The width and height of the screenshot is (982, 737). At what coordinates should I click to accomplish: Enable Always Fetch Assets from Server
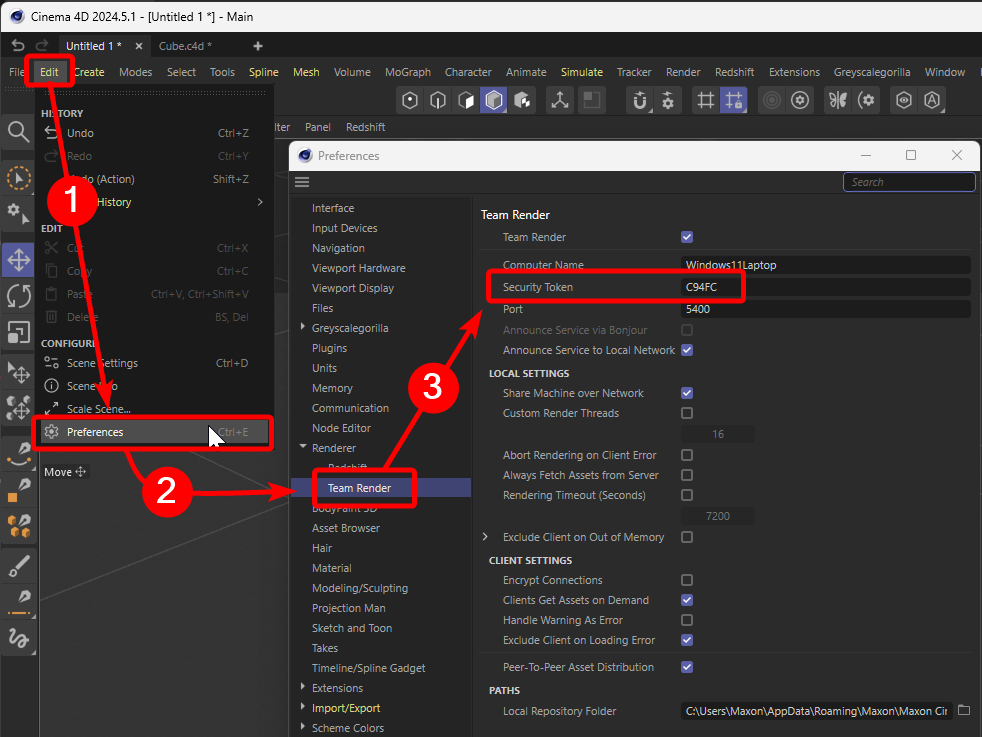(687, 475)
